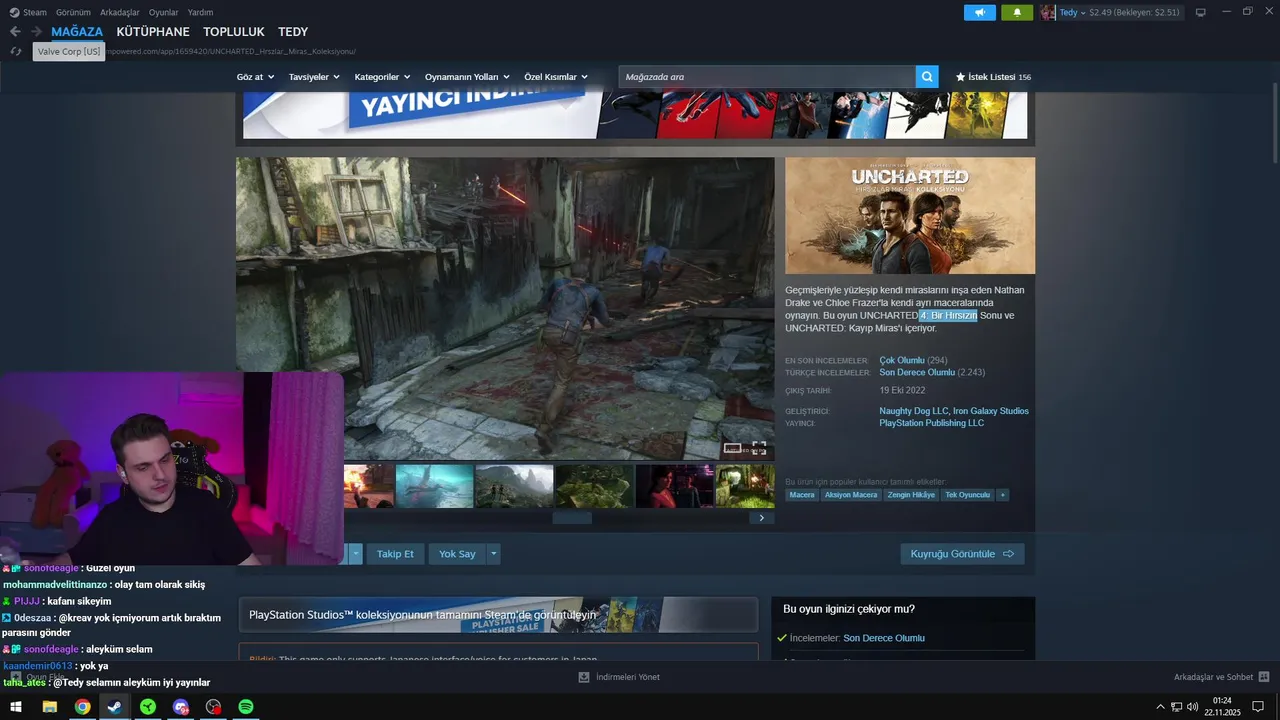This screenshot has height=720, width=1280.
Task: Open the Arkadaşlar menu
Action: pyautogui.click(x=120, y=12)
